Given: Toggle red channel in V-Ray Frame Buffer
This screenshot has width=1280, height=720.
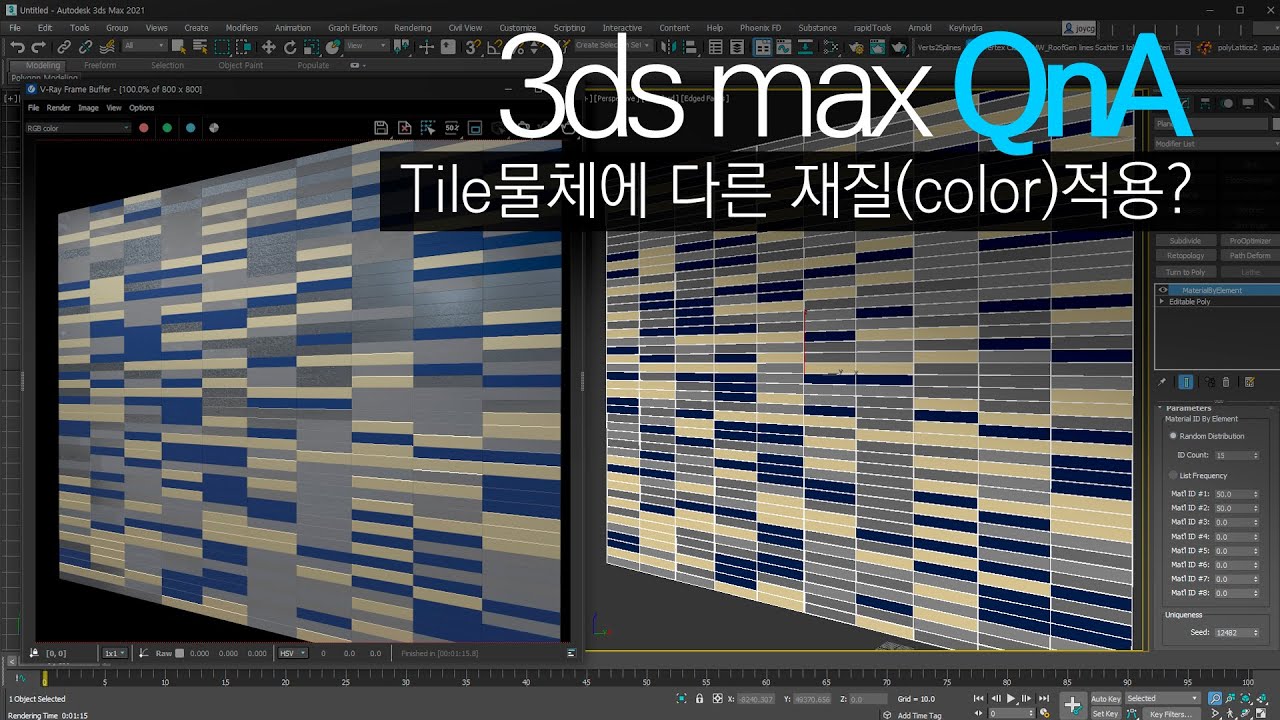Looking at the screenshot, I should pyautogui.click(x=143, y=128).
